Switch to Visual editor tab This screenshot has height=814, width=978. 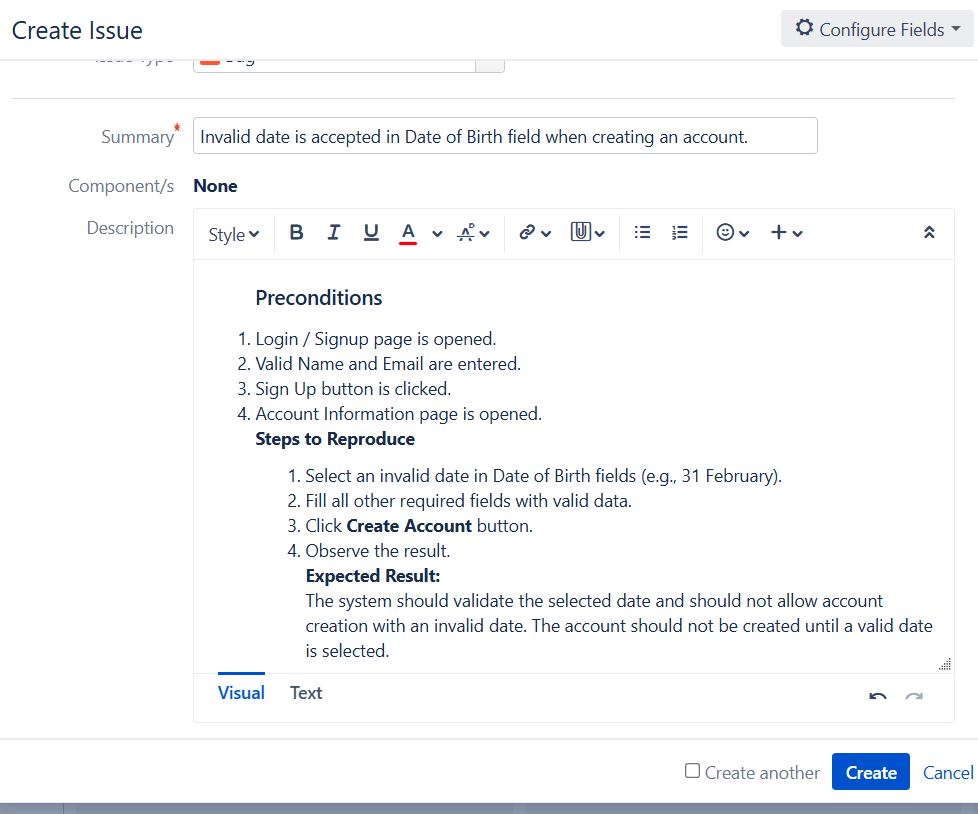[x=241, y=693]
